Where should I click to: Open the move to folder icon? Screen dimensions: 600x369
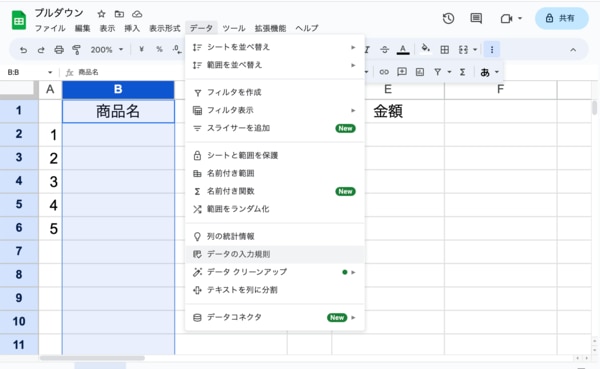pos(119,14)
